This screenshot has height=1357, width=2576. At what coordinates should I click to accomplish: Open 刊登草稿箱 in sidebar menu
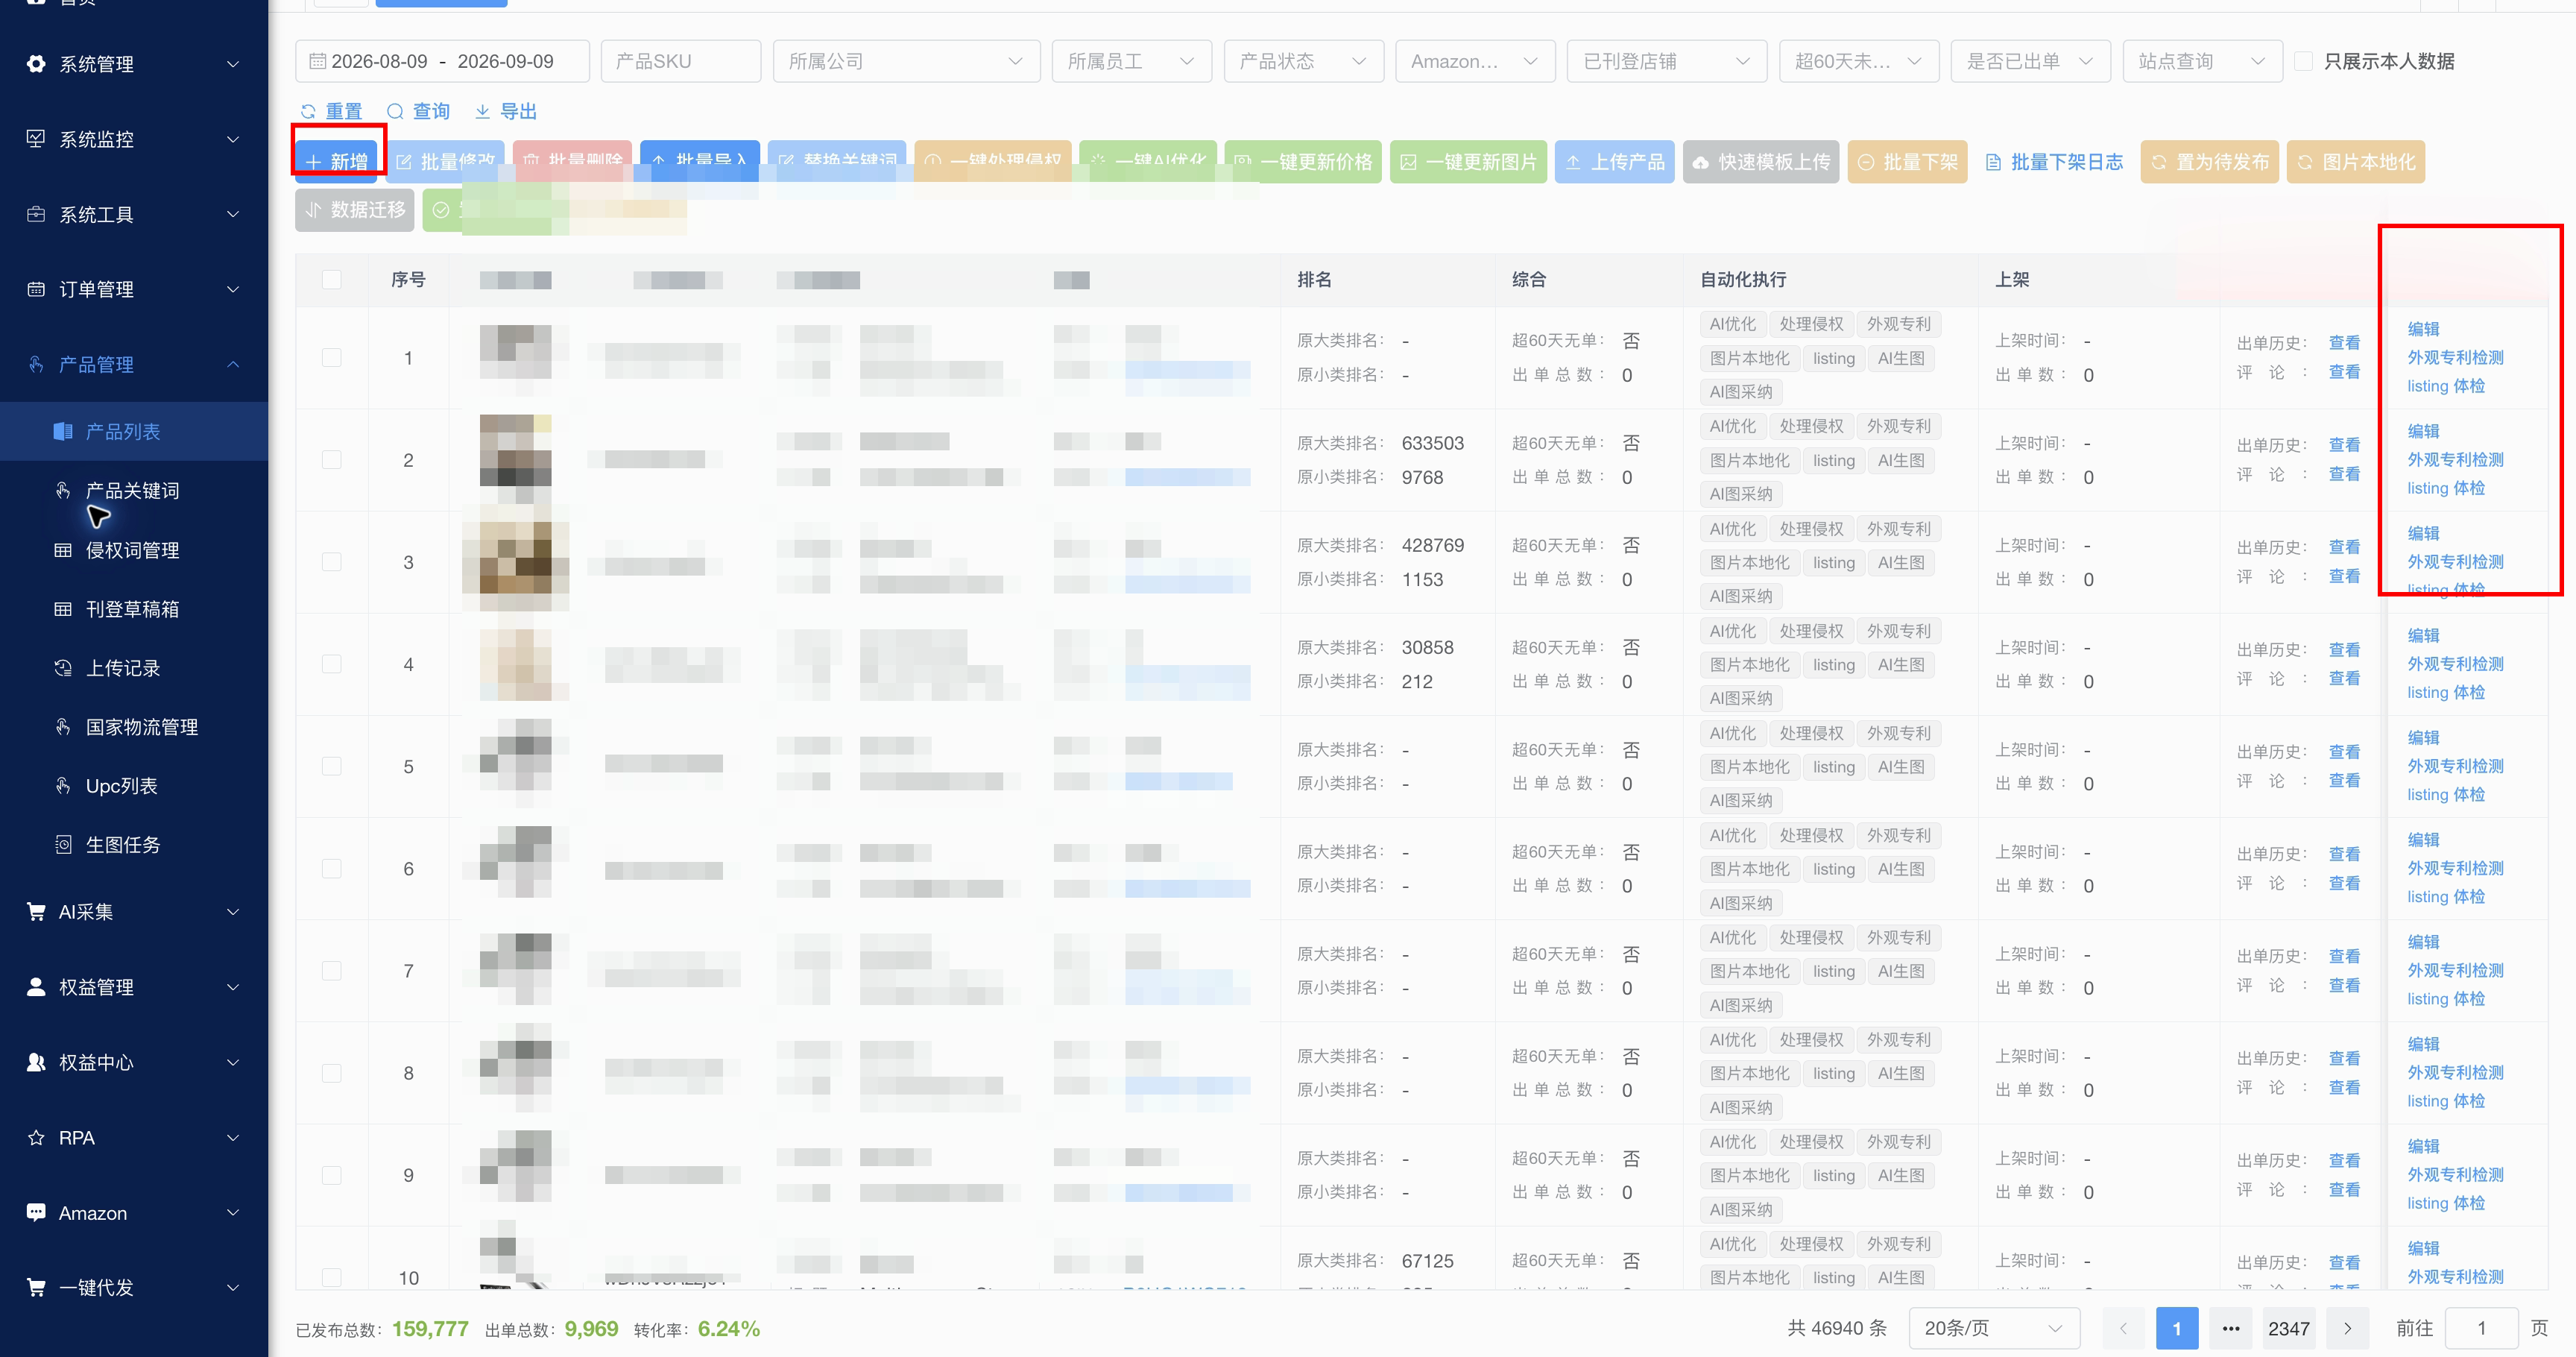pyautogui.click(x=133, y=609)
